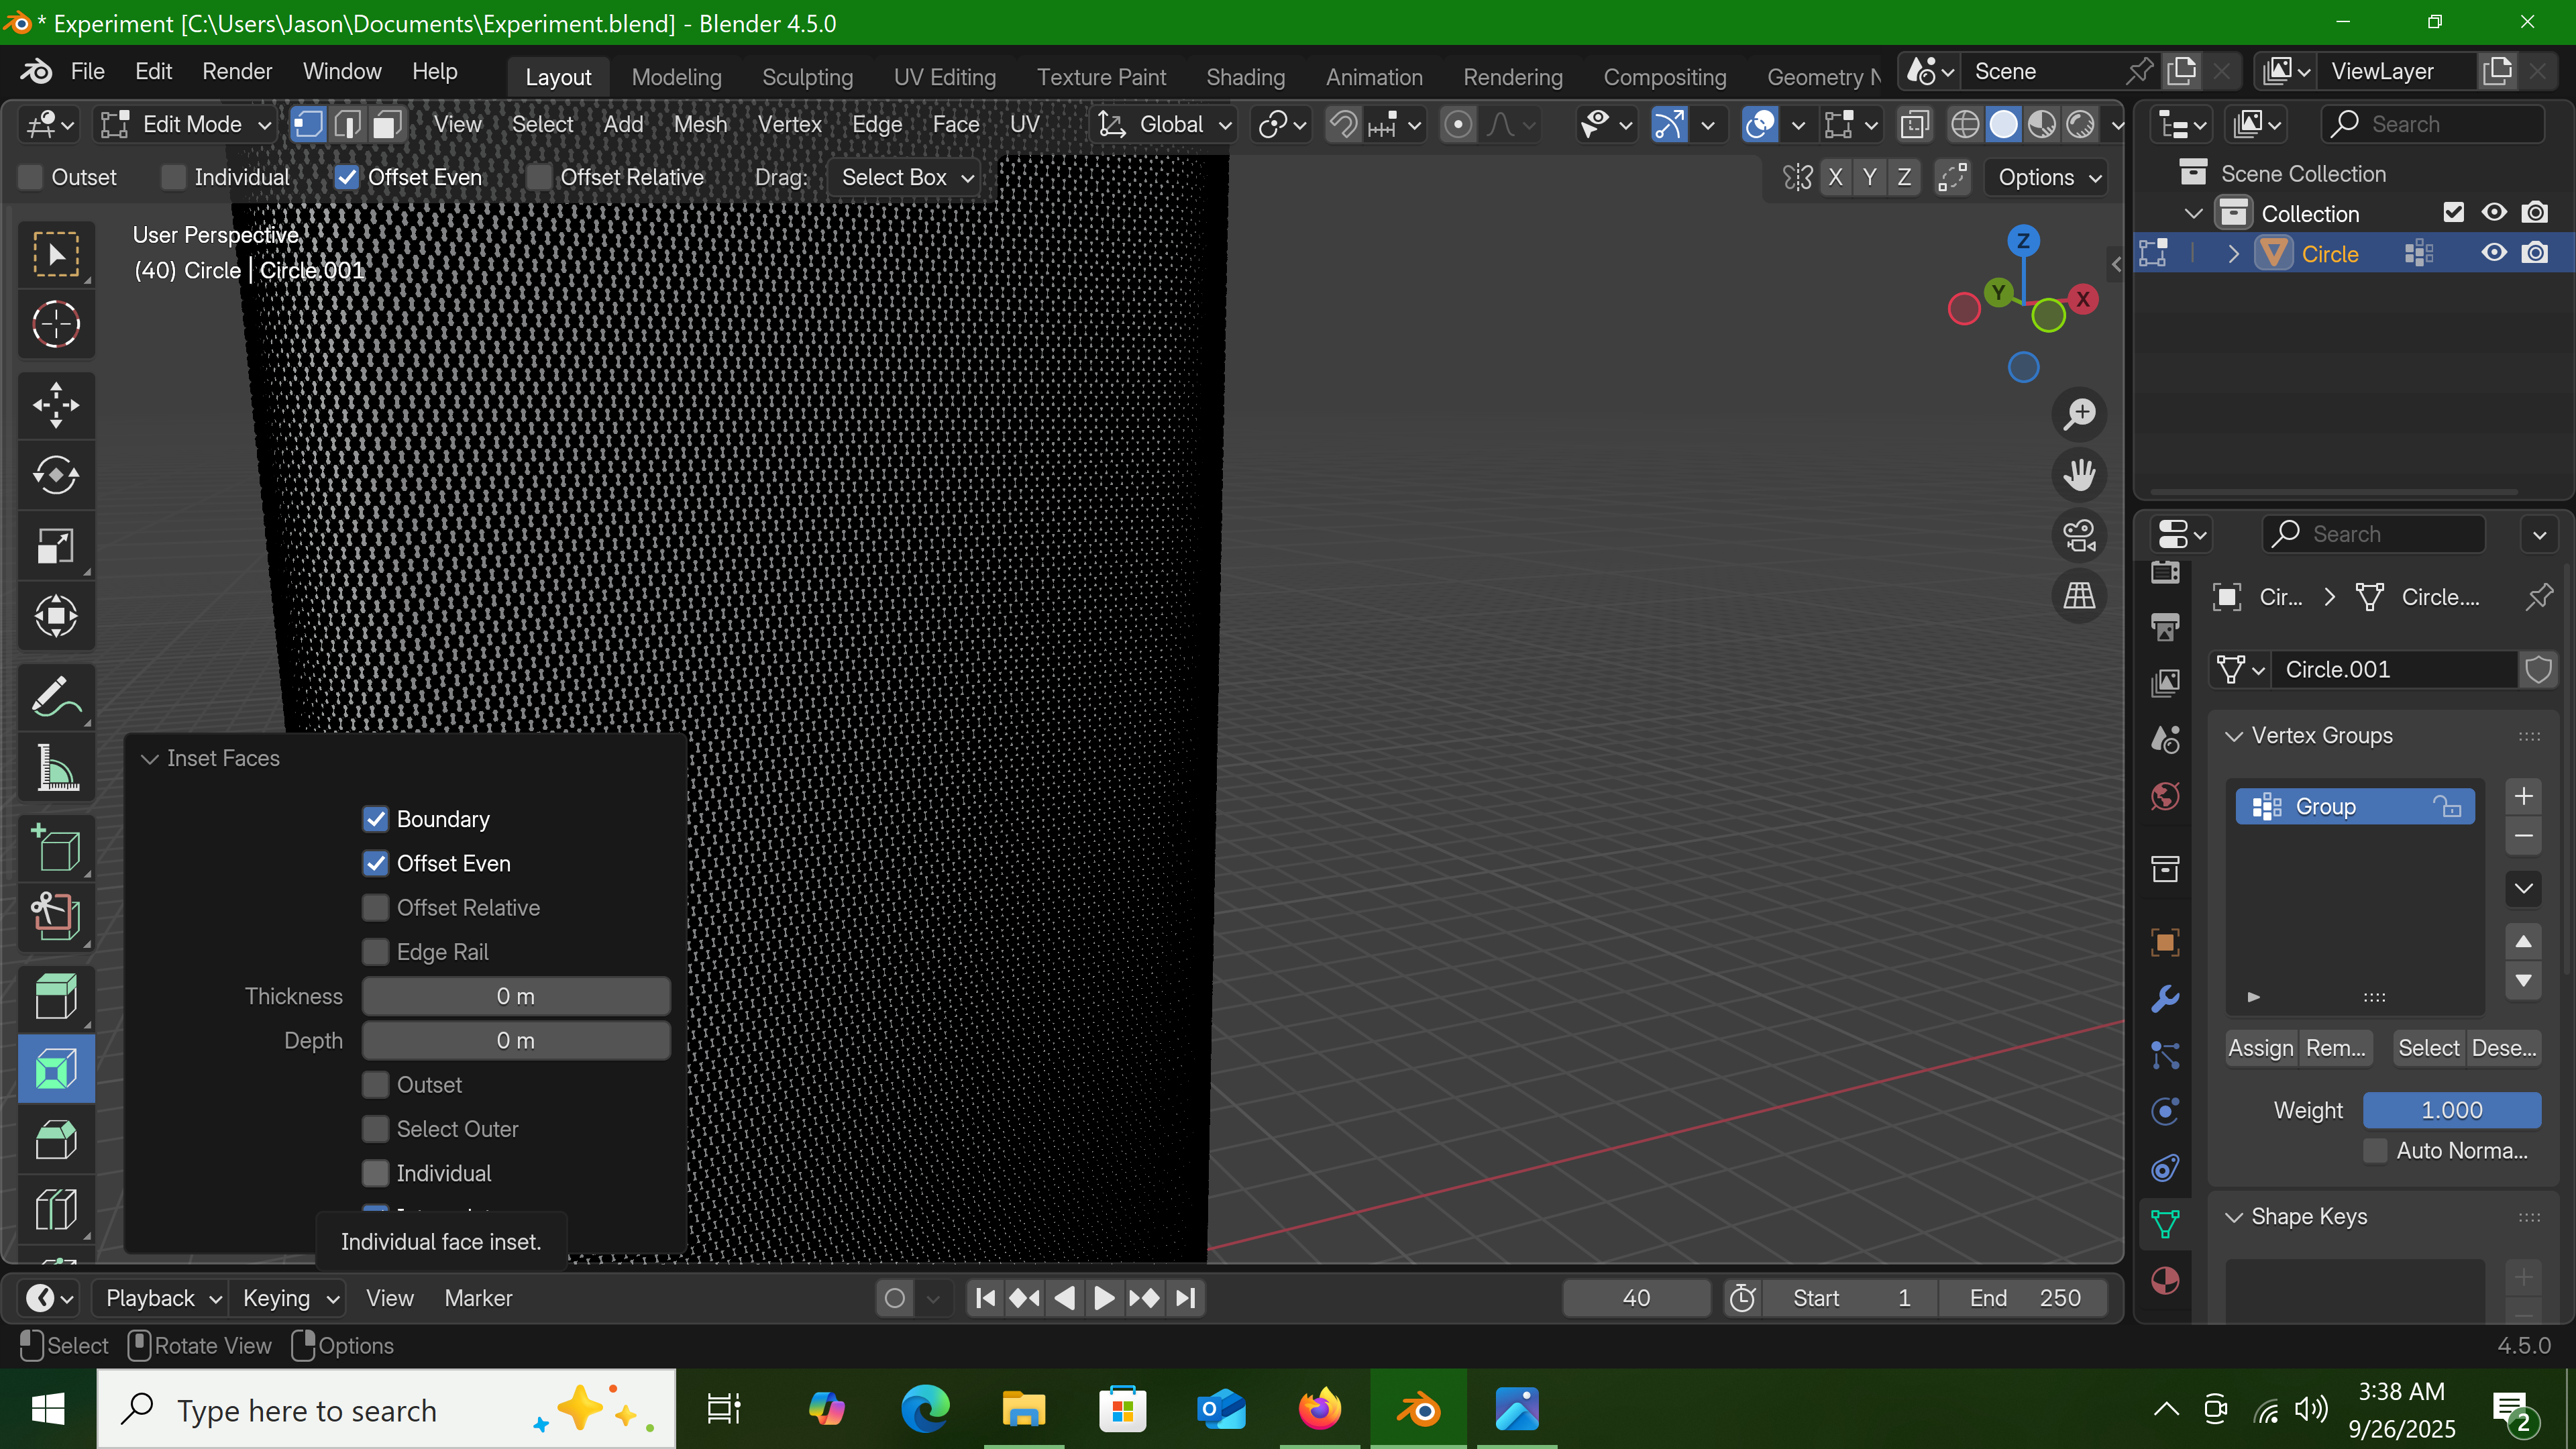Enable face select mode
The width and height of the screenshot is (2576, 1449).
tap(387, 124)
